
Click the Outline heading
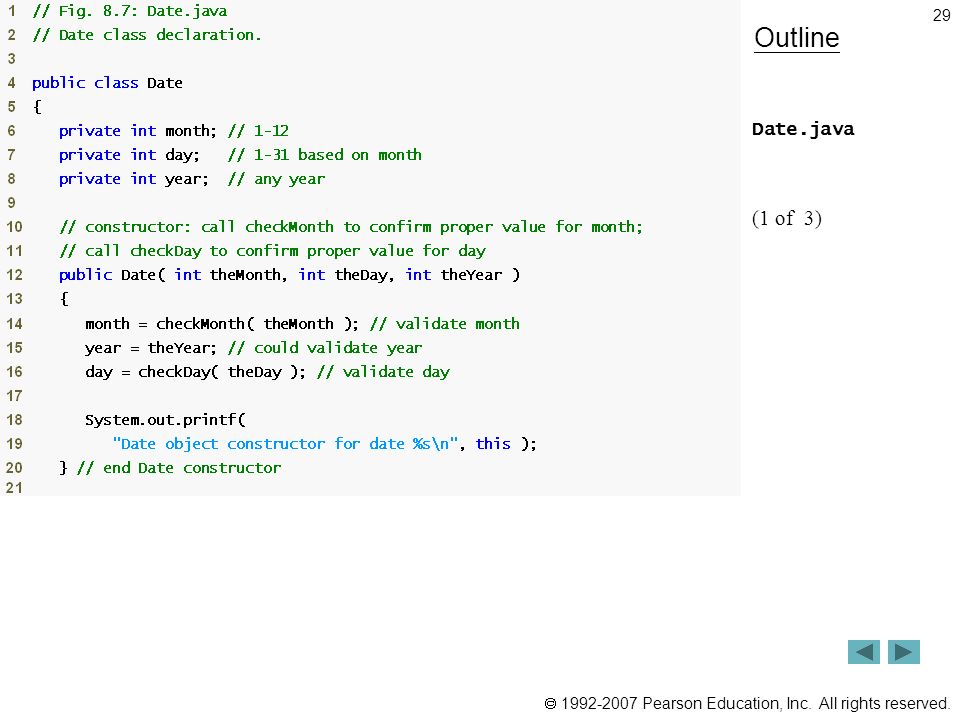click(797, 39)
